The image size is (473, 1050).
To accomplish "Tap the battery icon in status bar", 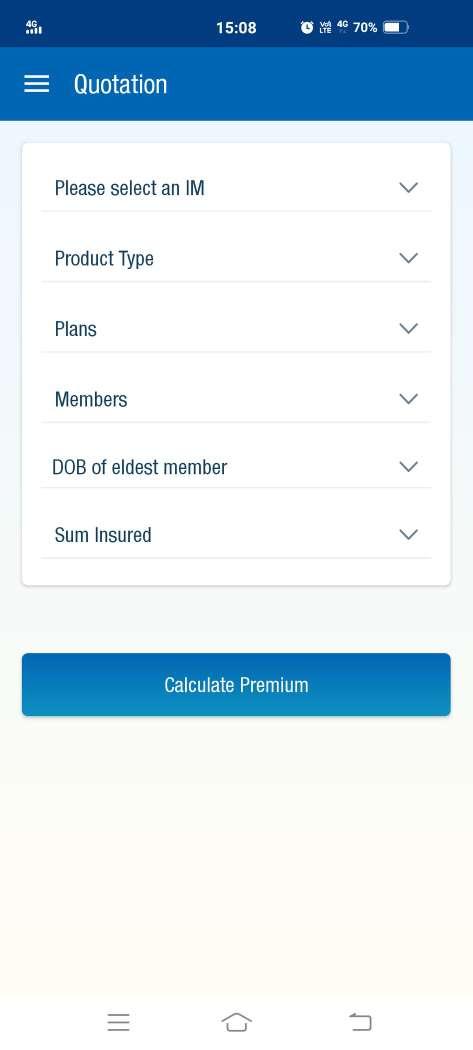I will 395,27.
